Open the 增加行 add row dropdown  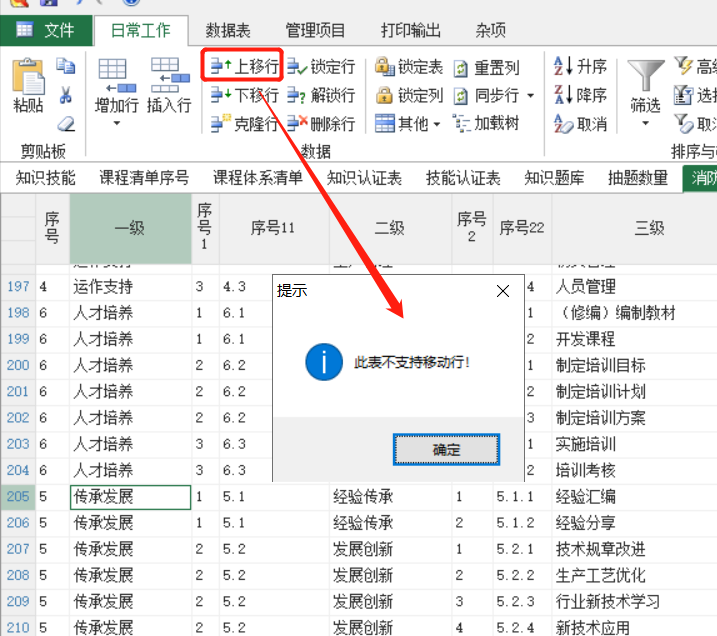116,124
